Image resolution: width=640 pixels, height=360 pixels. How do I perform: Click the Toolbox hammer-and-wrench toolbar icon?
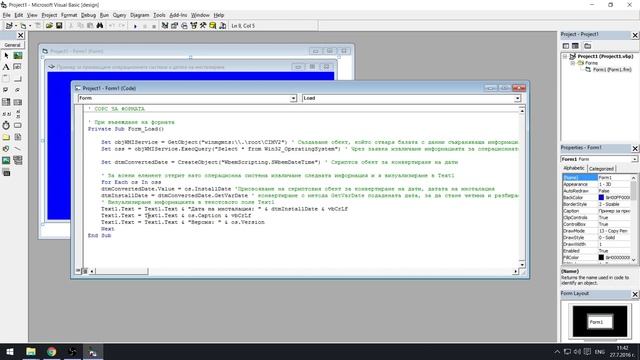(203, 26)
